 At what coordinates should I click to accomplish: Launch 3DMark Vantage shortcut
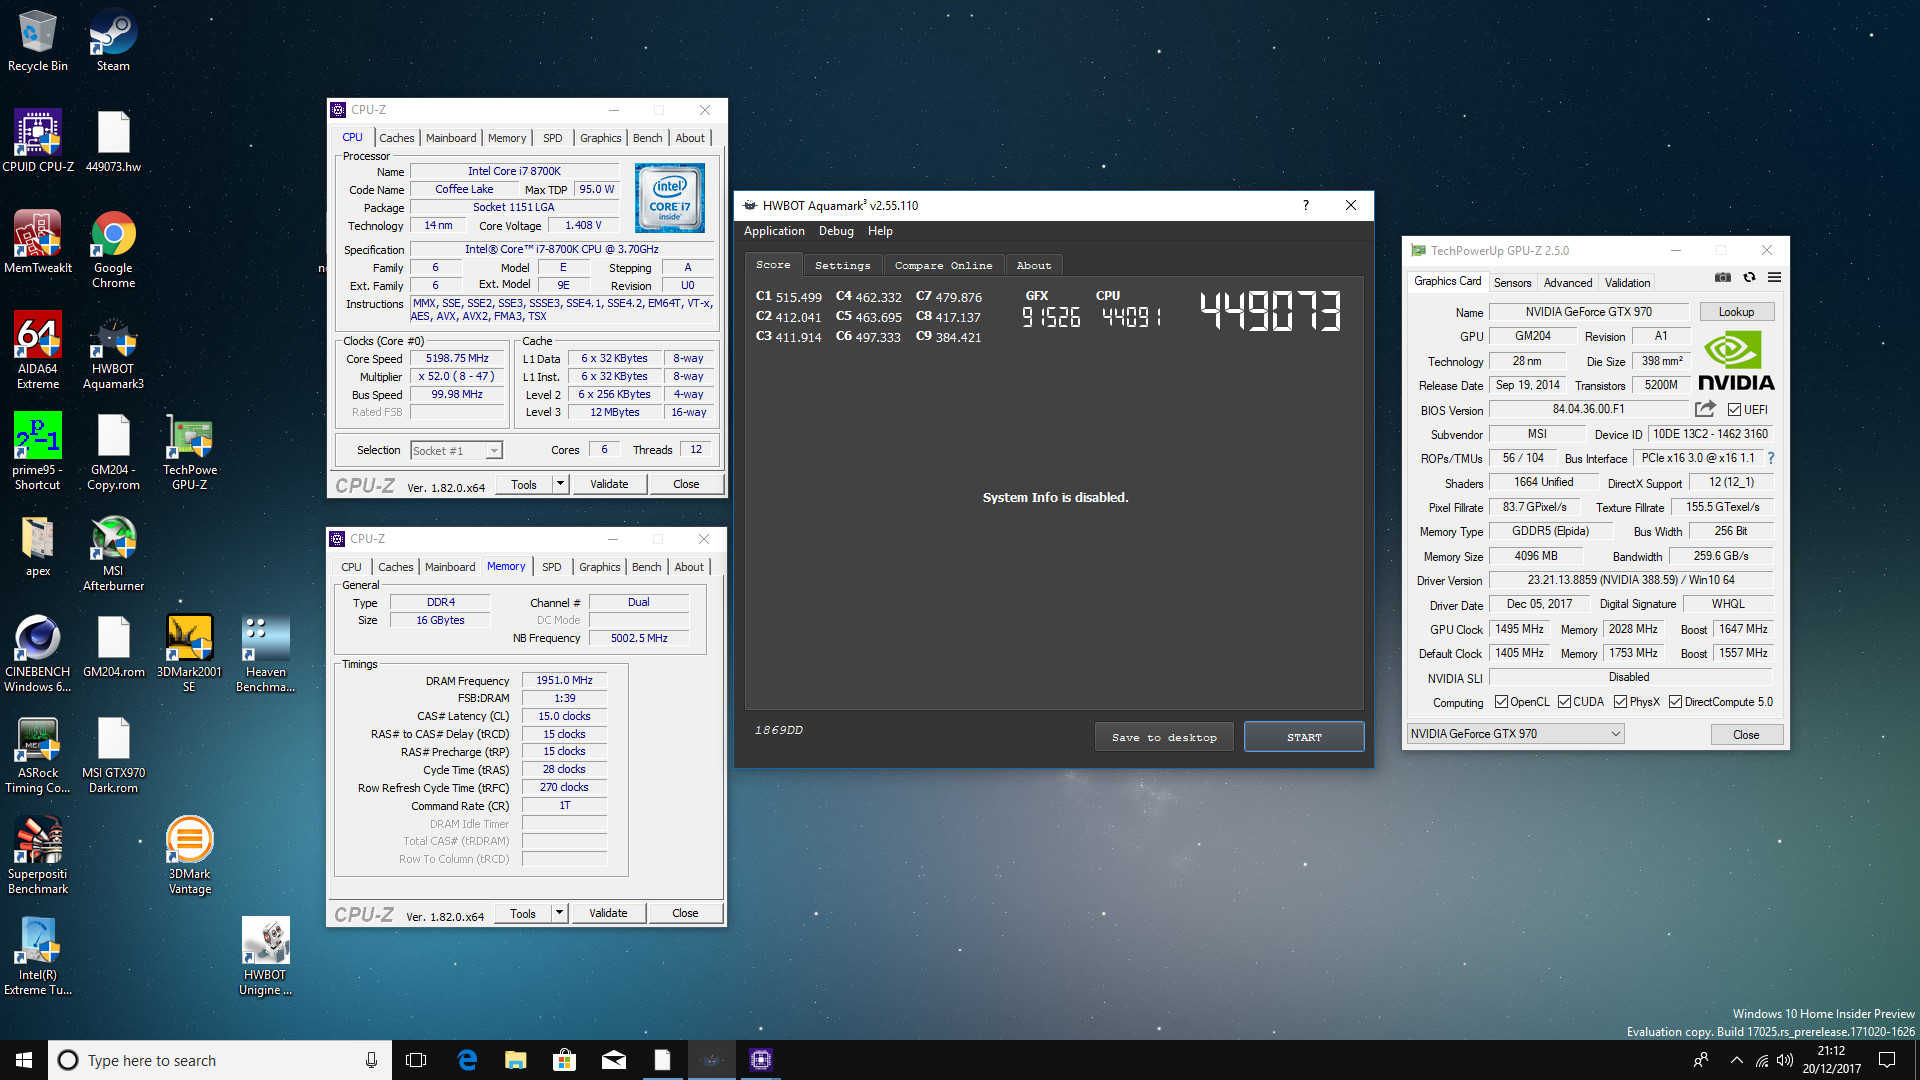tap(189, 855)
